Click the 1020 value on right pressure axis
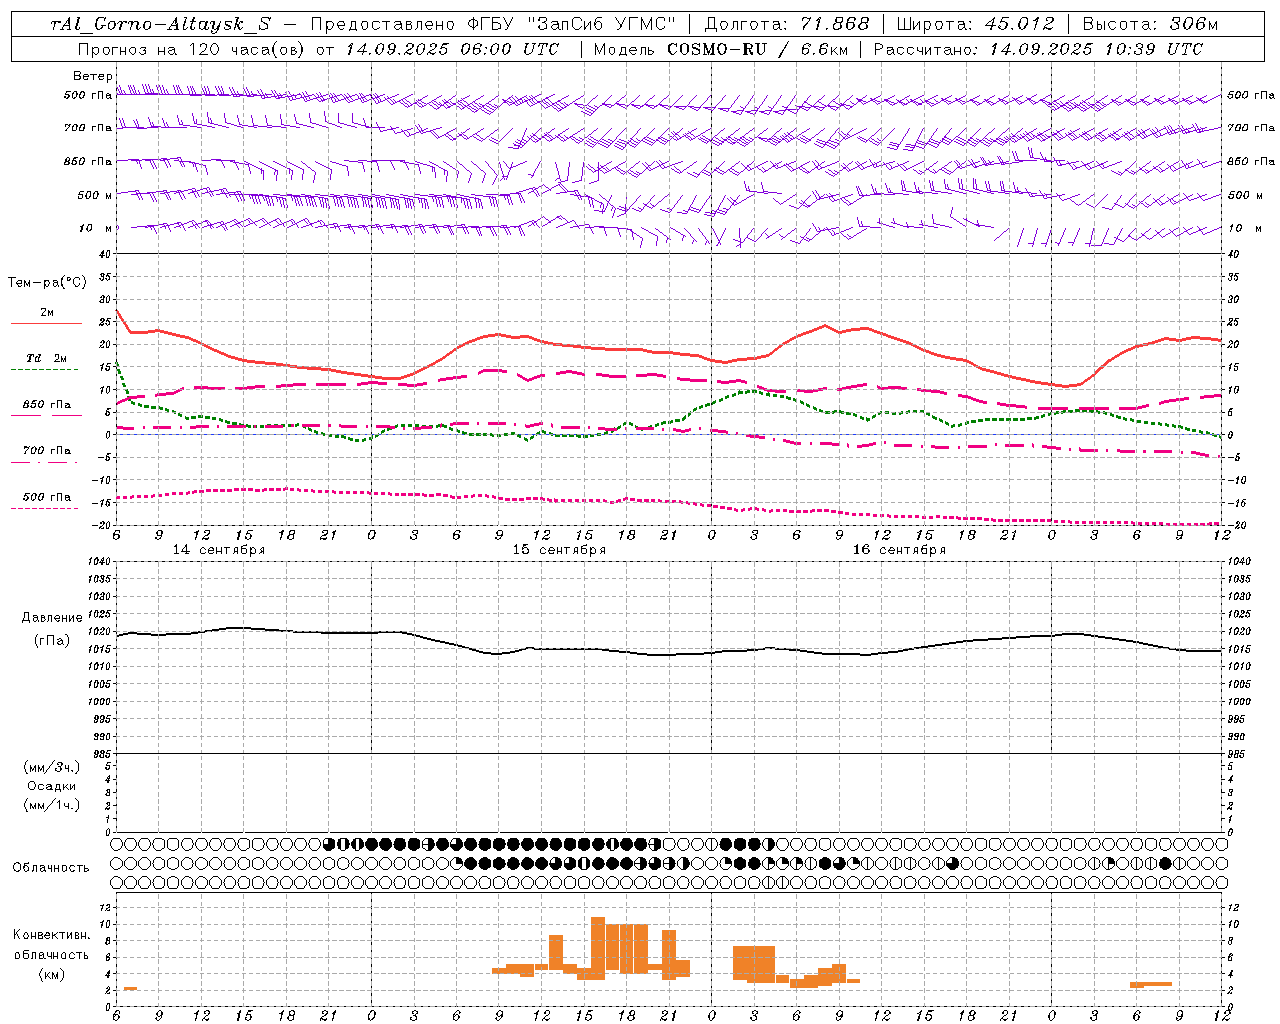Image resolution: width=1280 pixels, height=1024 pixels. click(1239, 632)
